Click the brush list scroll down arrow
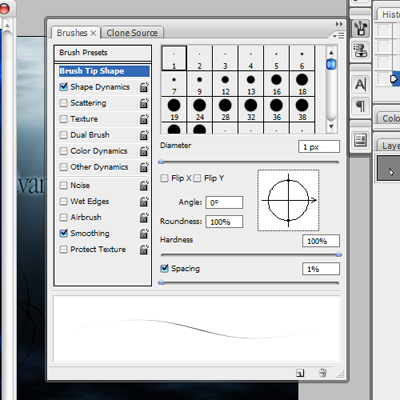Screen dimensions: 400x400 331,126
